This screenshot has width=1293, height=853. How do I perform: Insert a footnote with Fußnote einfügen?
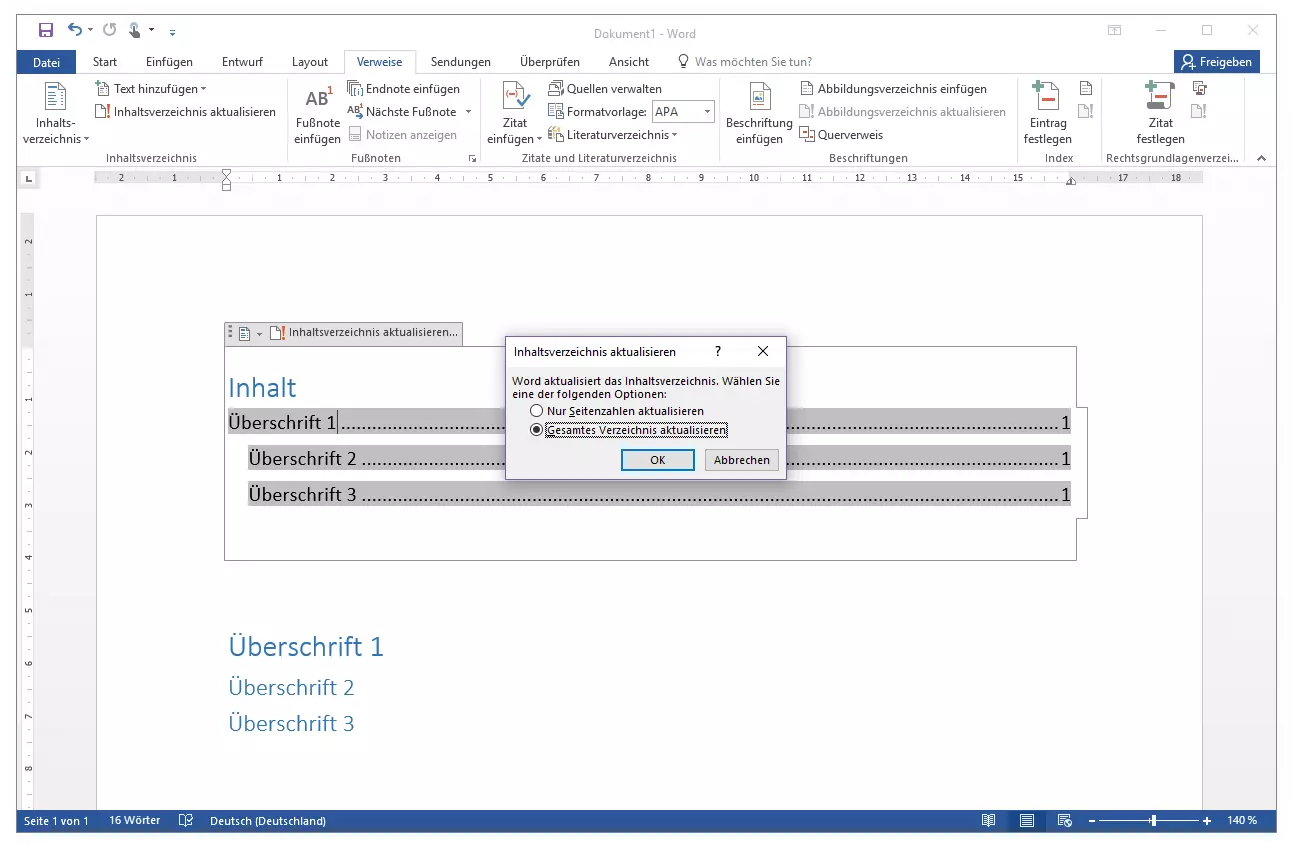click(x=318, y=114)
